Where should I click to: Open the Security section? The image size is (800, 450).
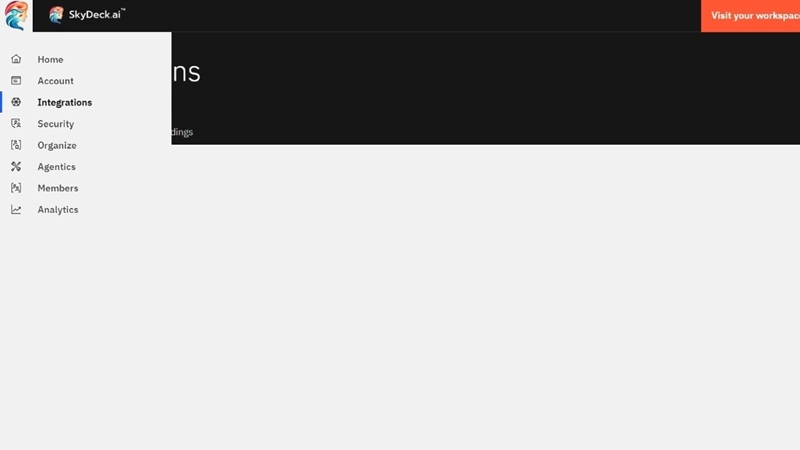55,124
